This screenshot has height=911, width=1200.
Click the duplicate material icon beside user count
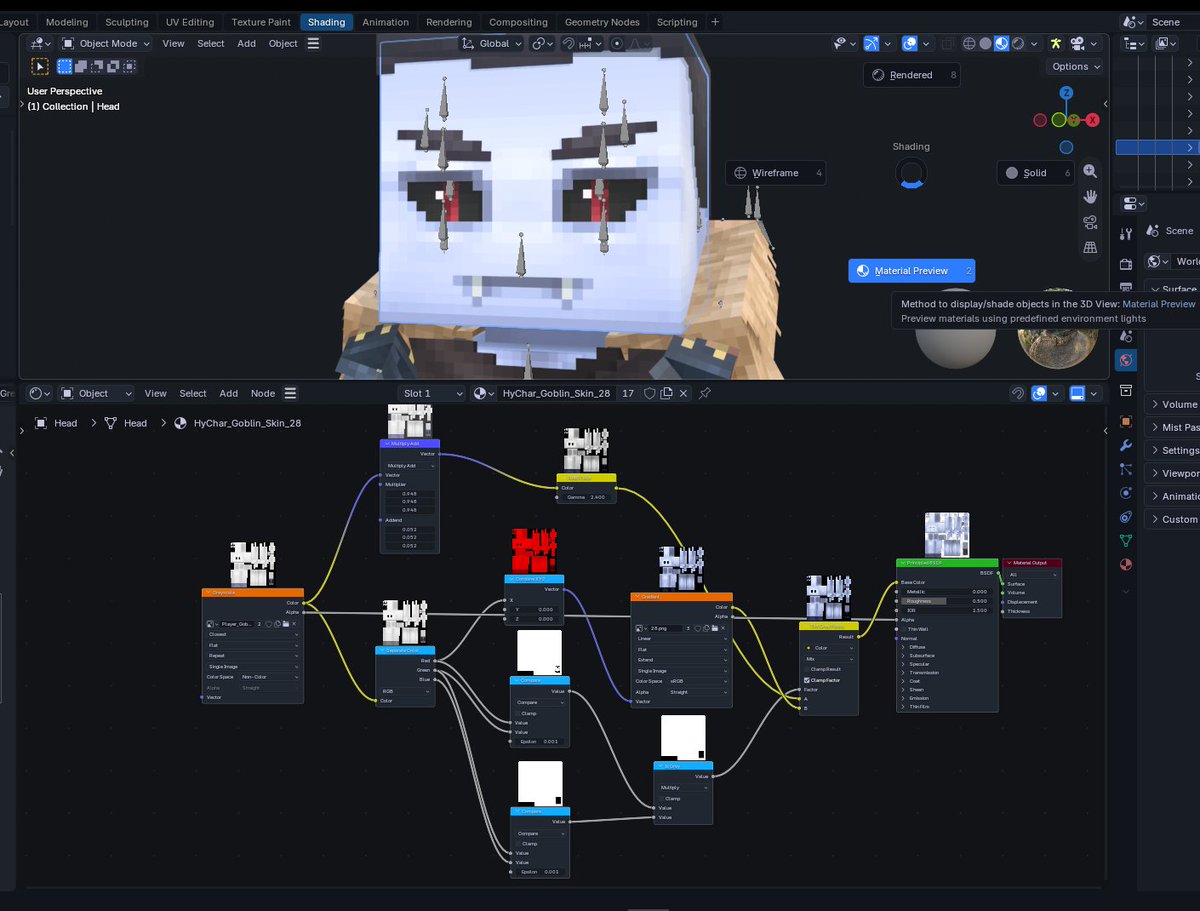point(666,394)
